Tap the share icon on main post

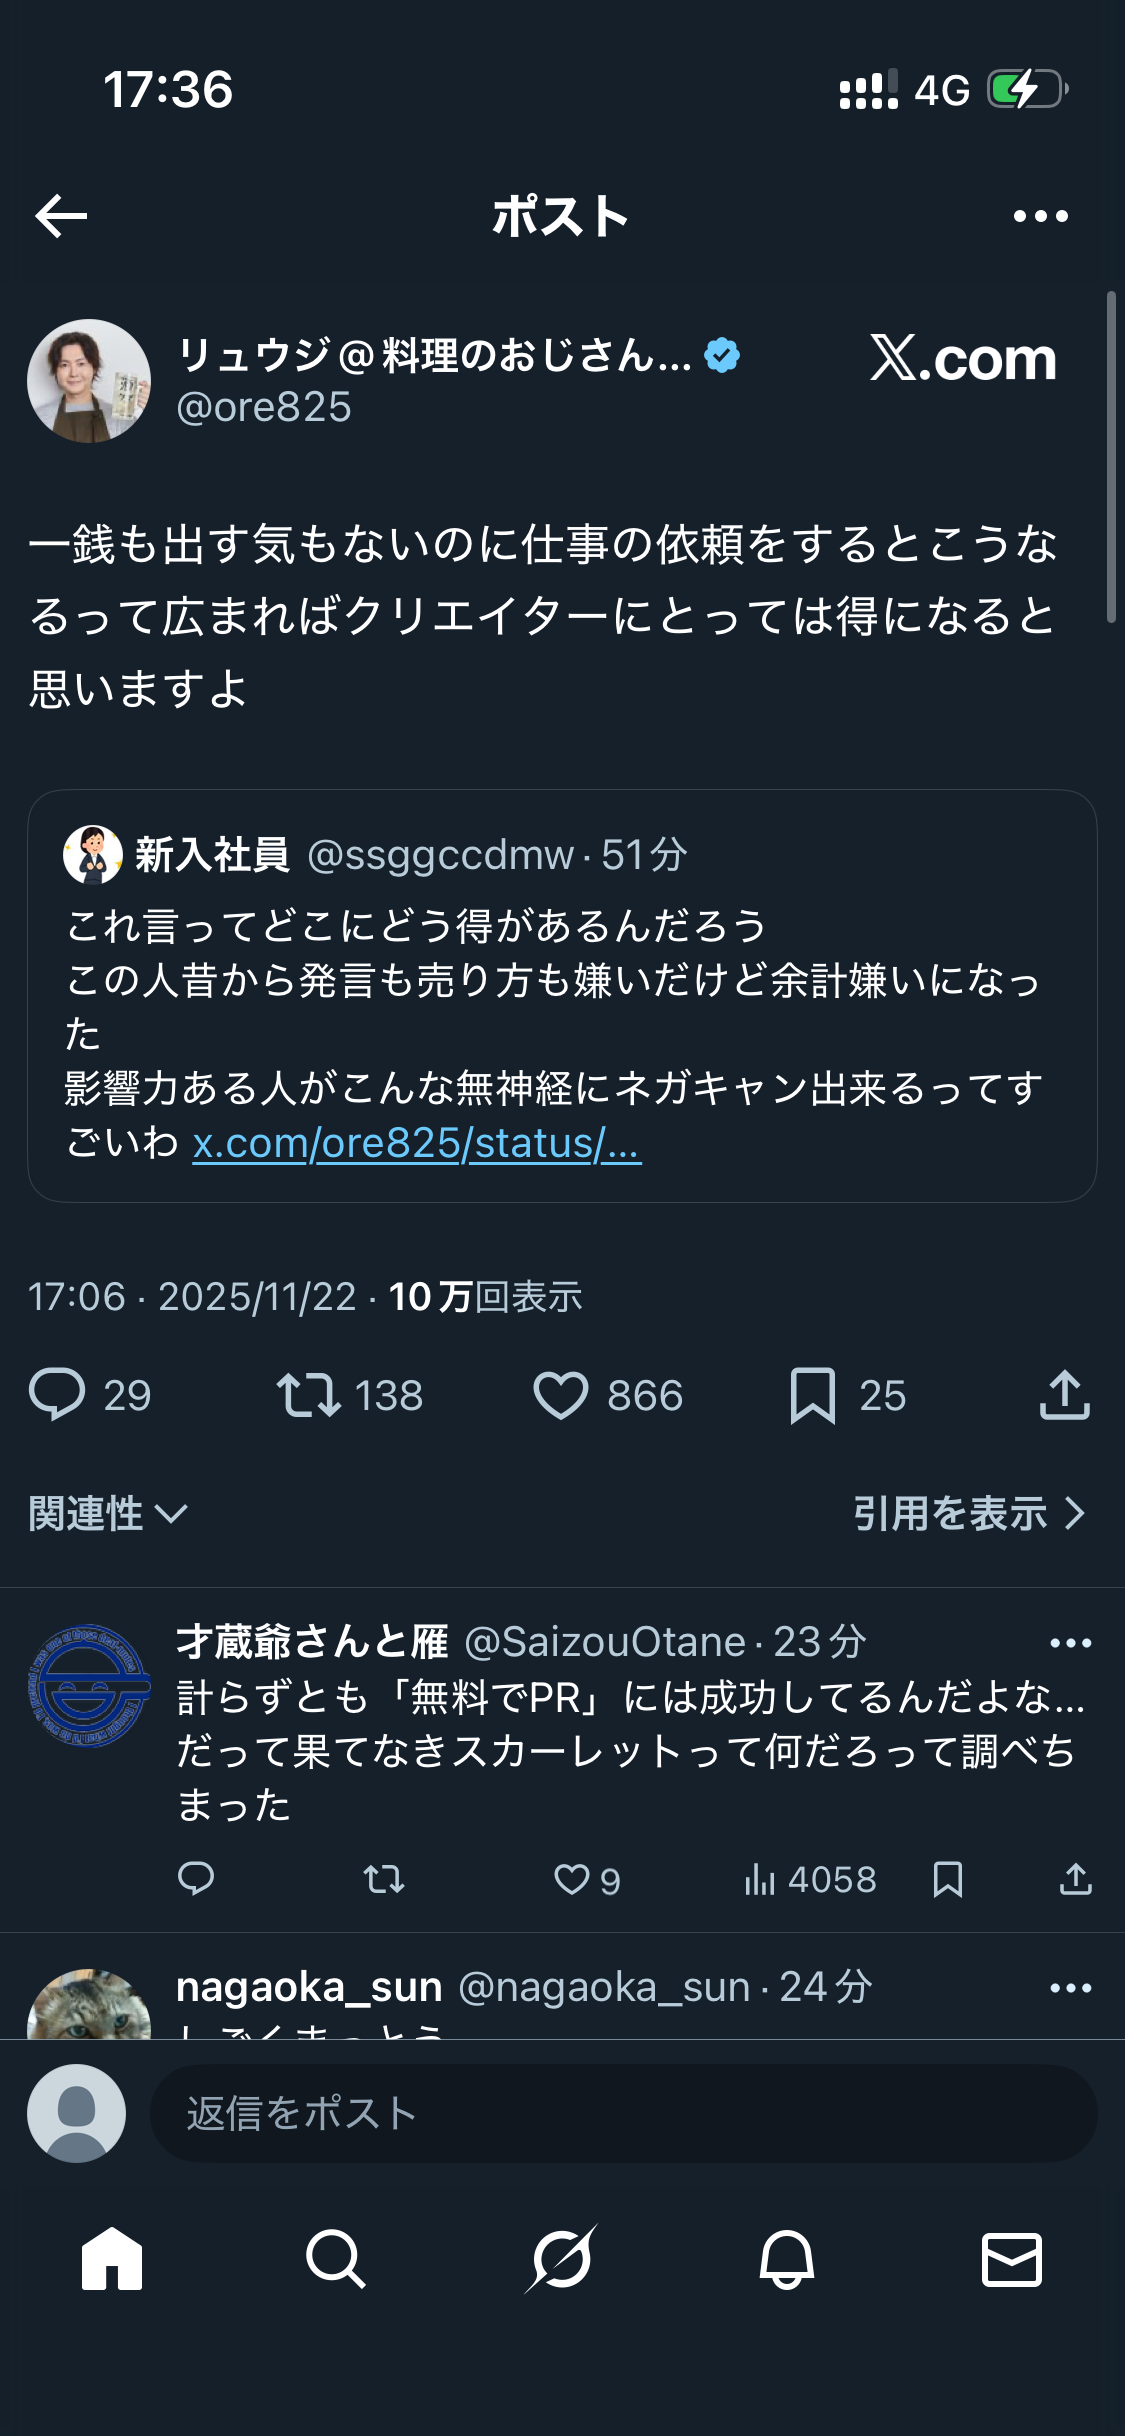(x=1064, y=1395)
